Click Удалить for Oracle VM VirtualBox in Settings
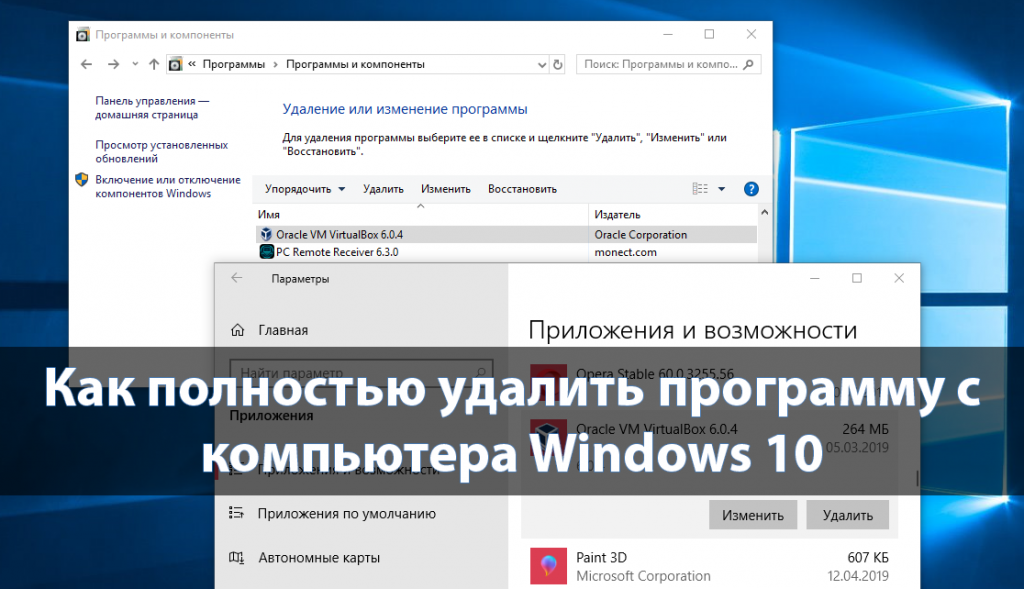The width and height of the screenshot is (1024, 589). 847,514
